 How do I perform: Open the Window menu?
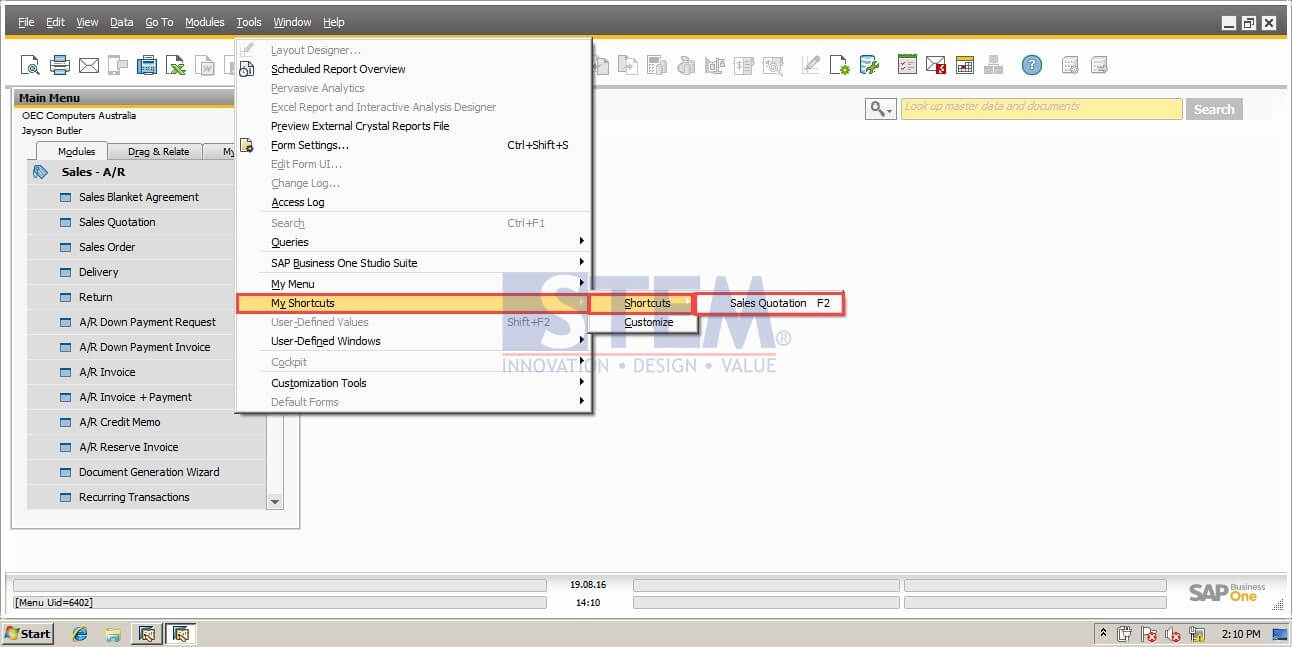tap(292, 22)
